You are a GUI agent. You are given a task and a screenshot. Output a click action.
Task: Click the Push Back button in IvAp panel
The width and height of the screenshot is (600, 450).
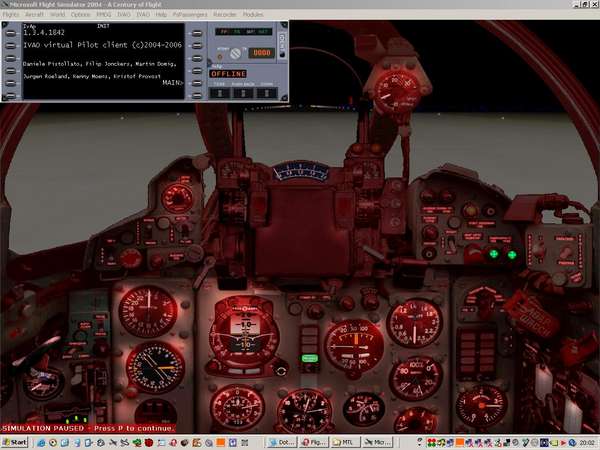(x=243, y=93)
